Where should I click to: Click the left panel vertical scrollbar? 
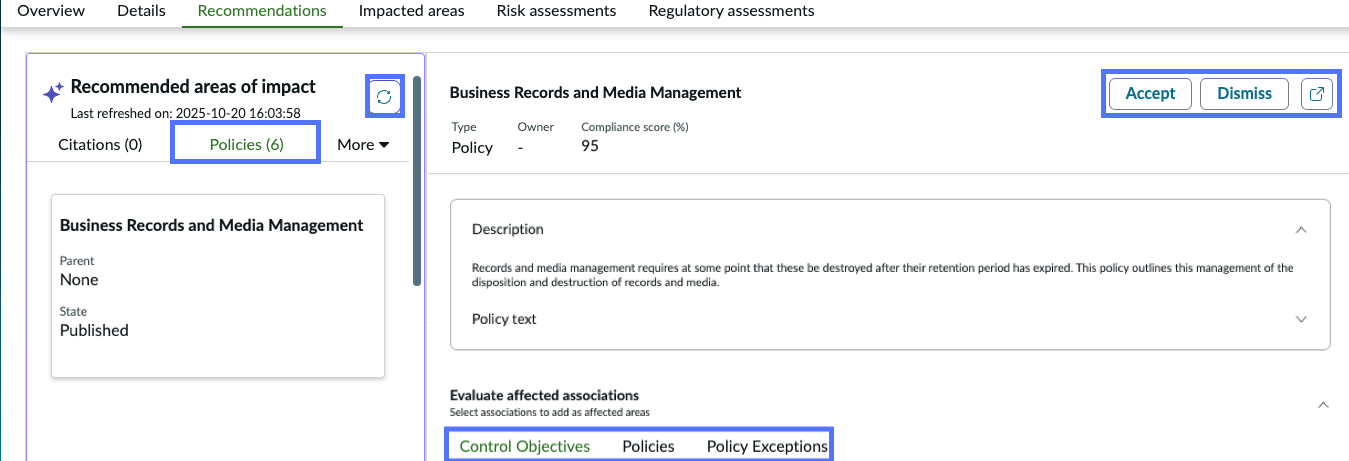pos(417,182)
